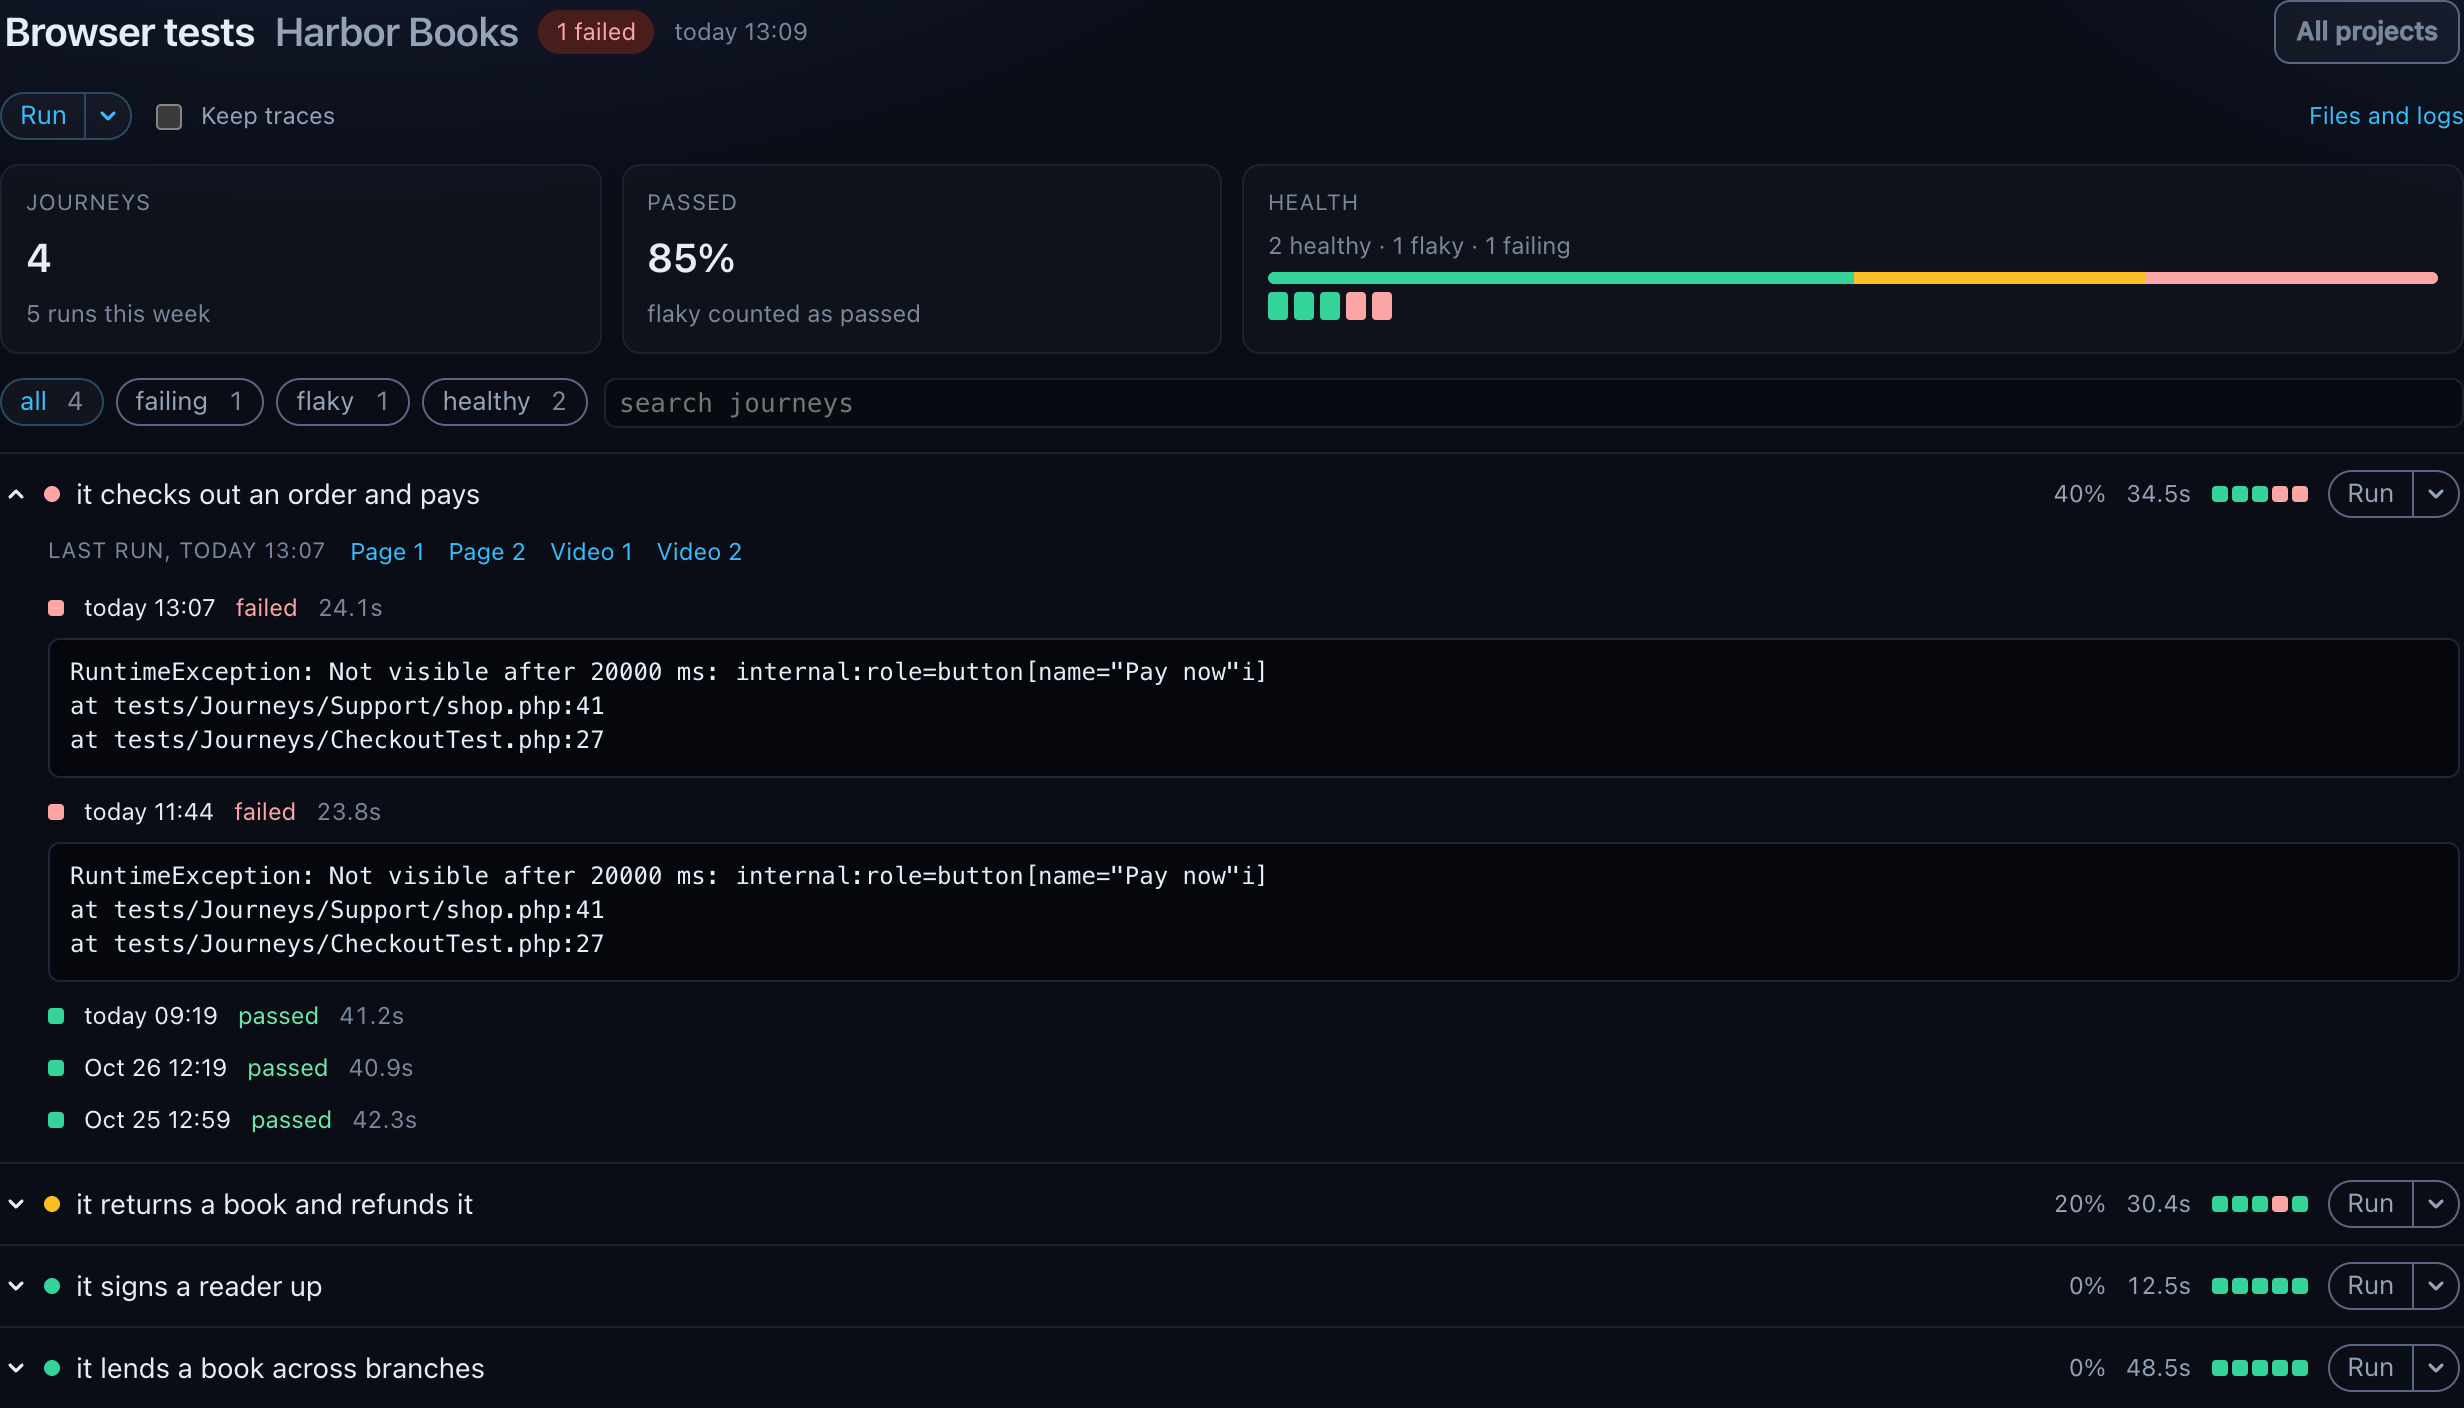Click 'Oct 25 12:59' run entry
Image resolution: width=2464 pixels, height=1408 pixels.
point(157,1120)
